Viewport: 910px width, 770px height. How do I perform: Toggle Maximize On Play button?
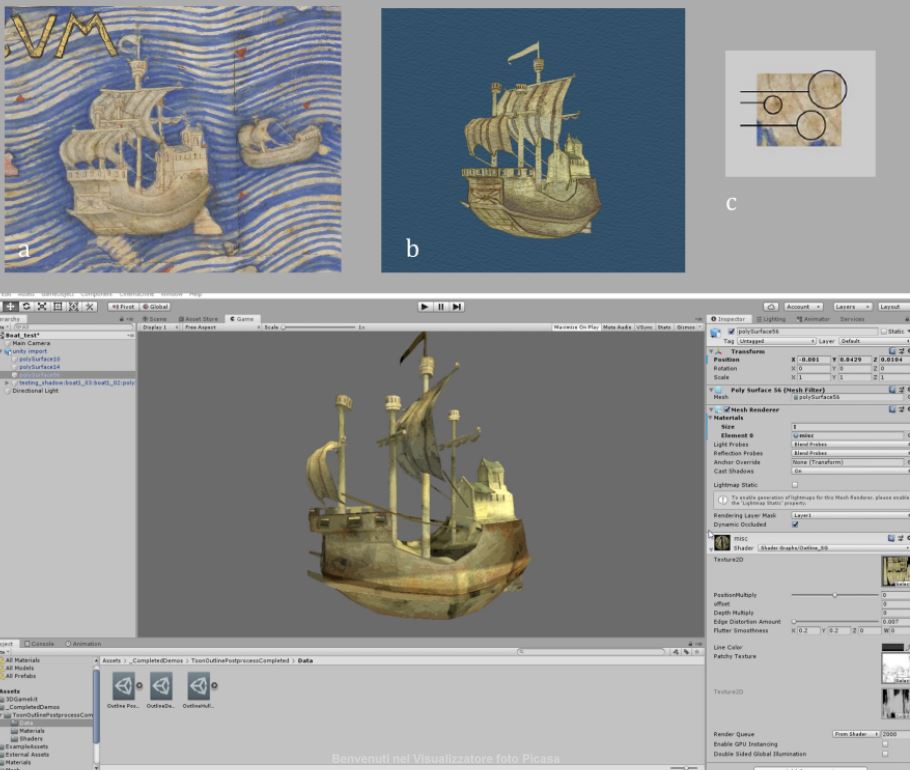[x=576, y=327]
